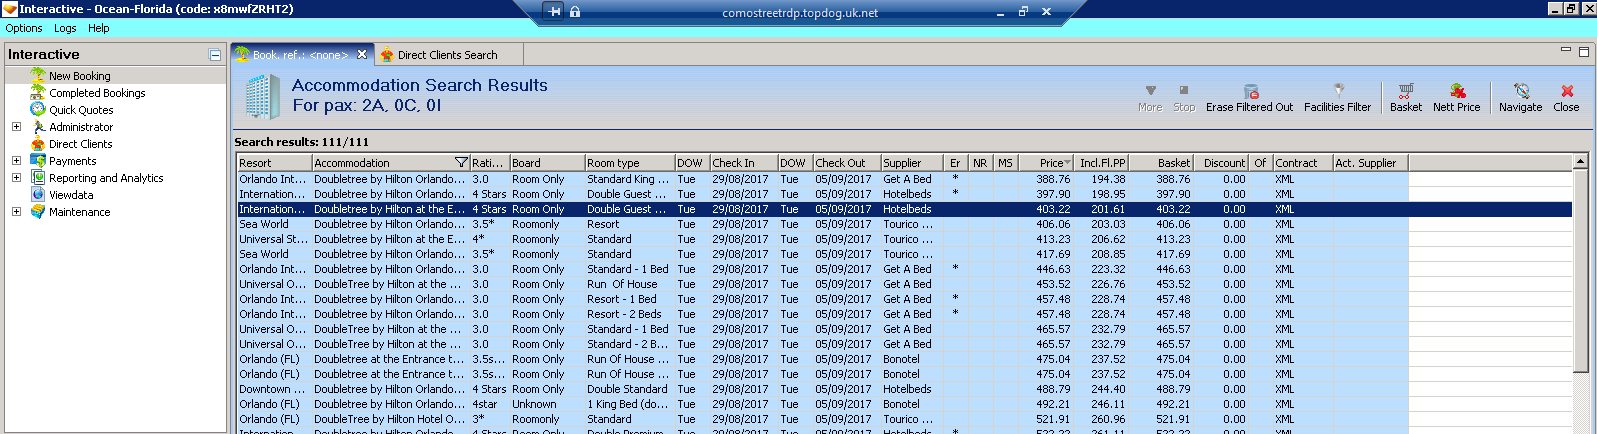Viewport: 1597px width, 434px height.
Task: Click the Viewdata icon
Action: [x=38, y=194]
